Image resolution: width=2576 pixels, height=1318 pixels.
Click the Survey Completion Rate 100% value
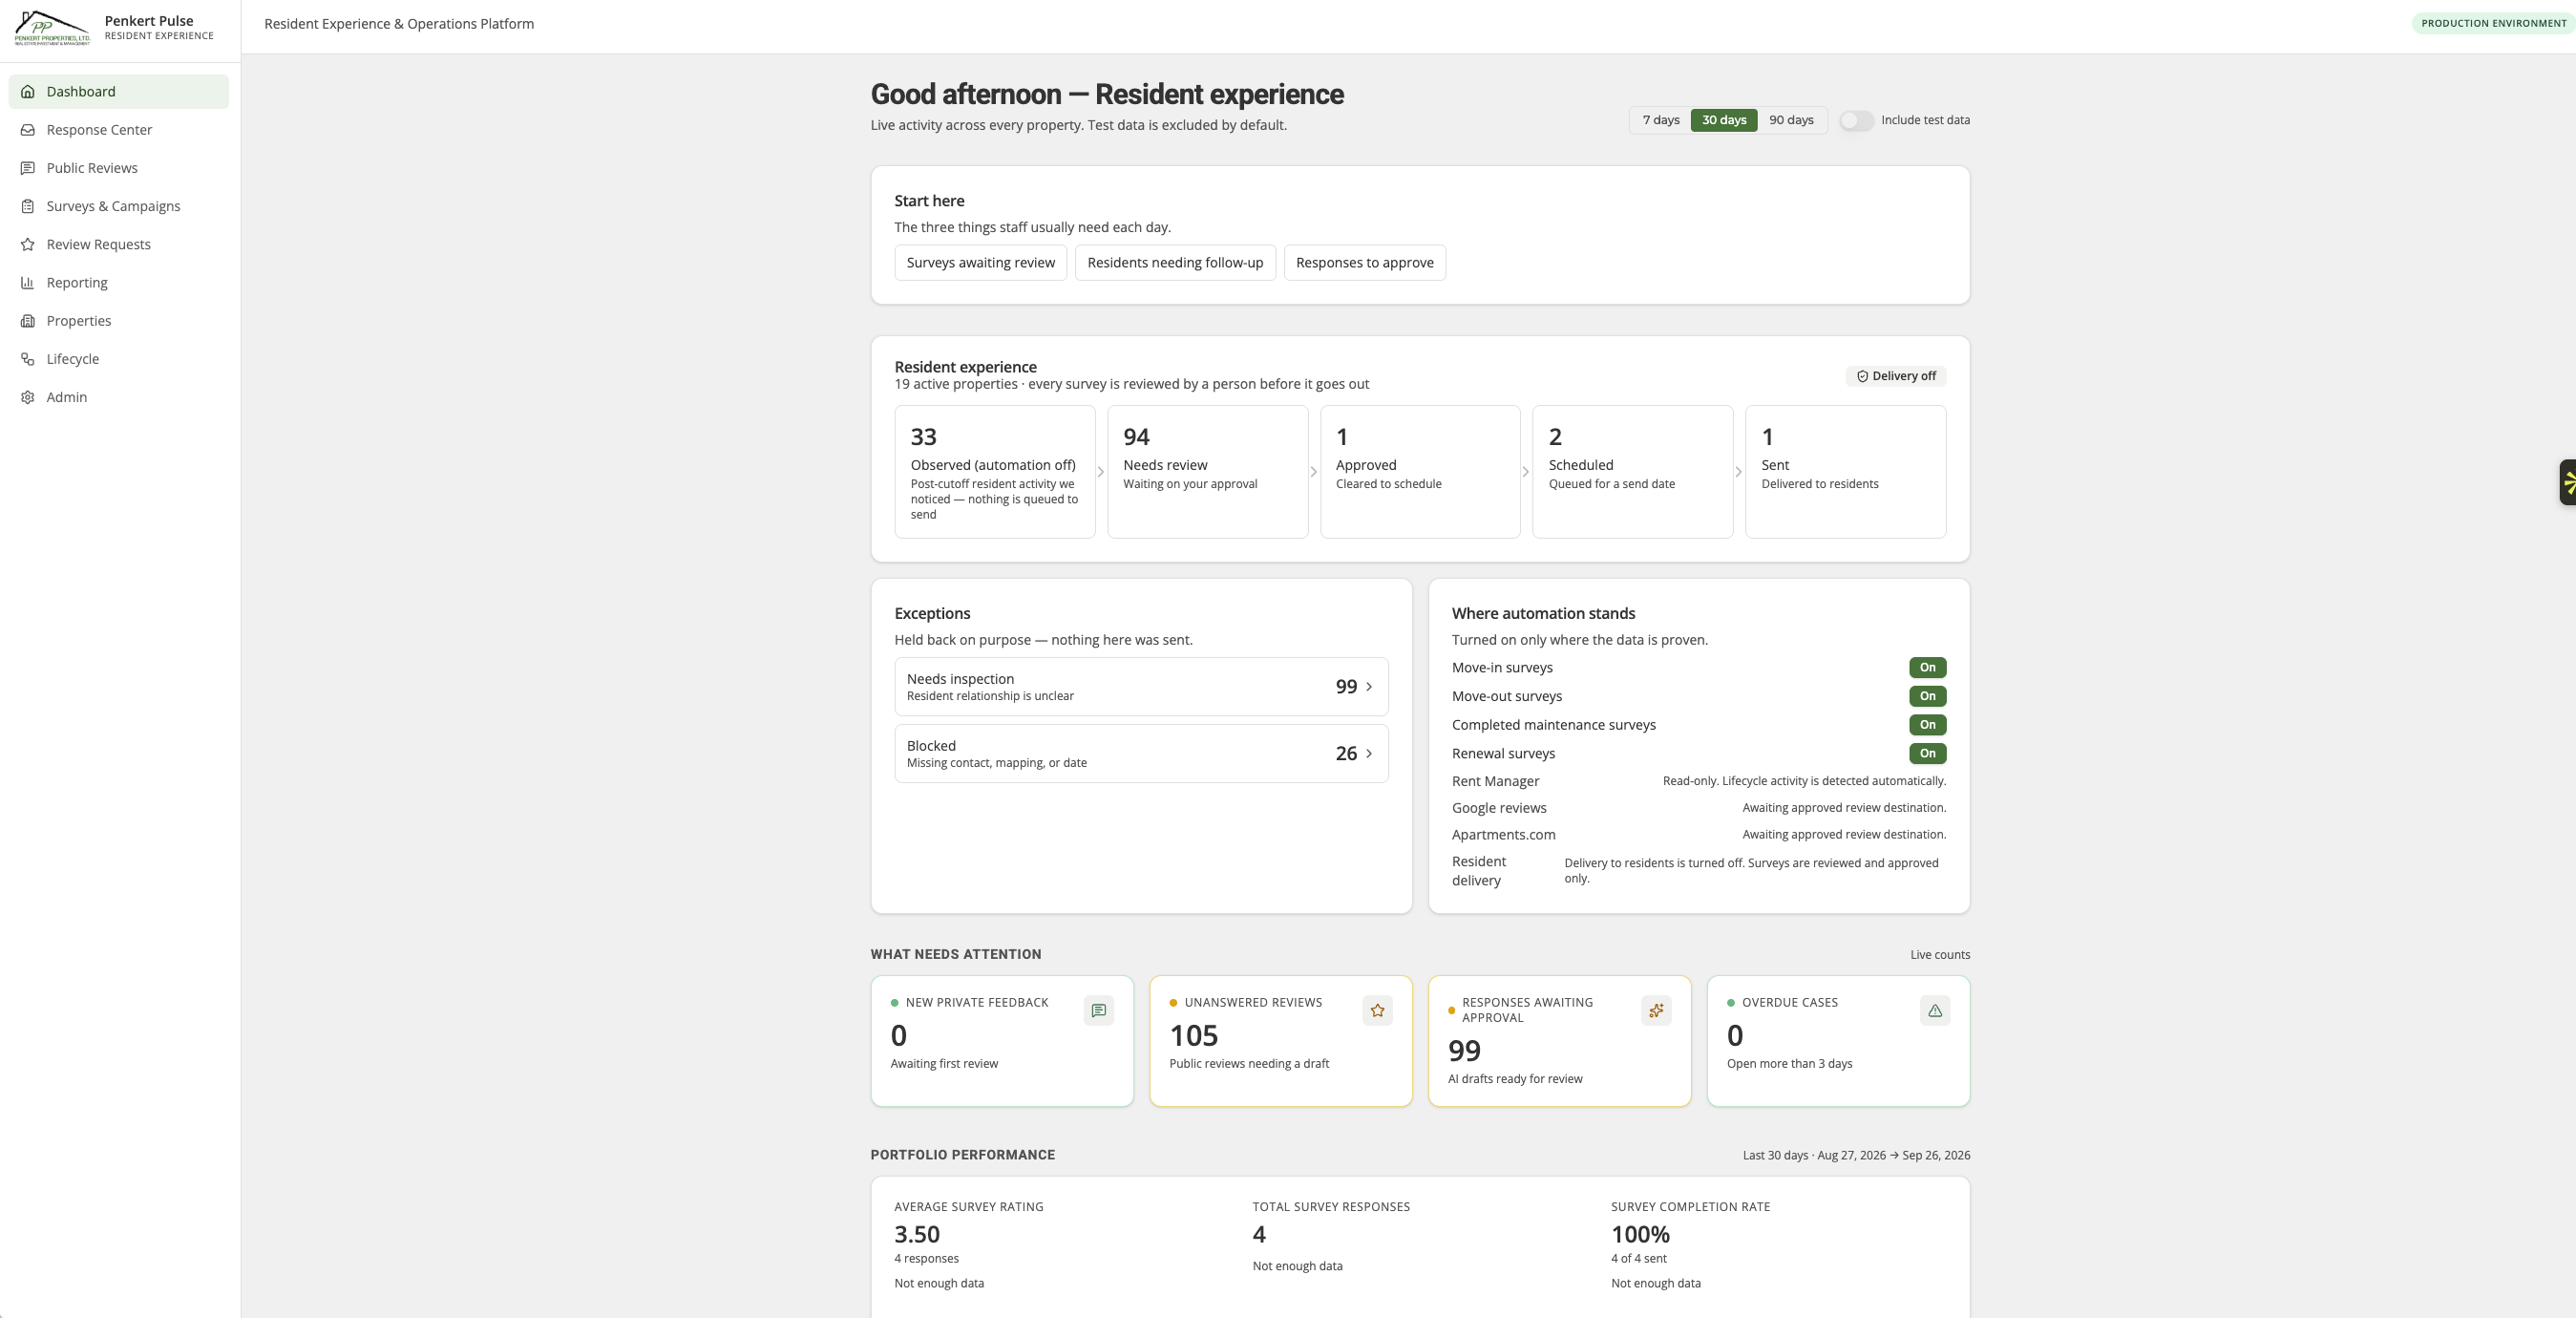click(1640, 1234)
